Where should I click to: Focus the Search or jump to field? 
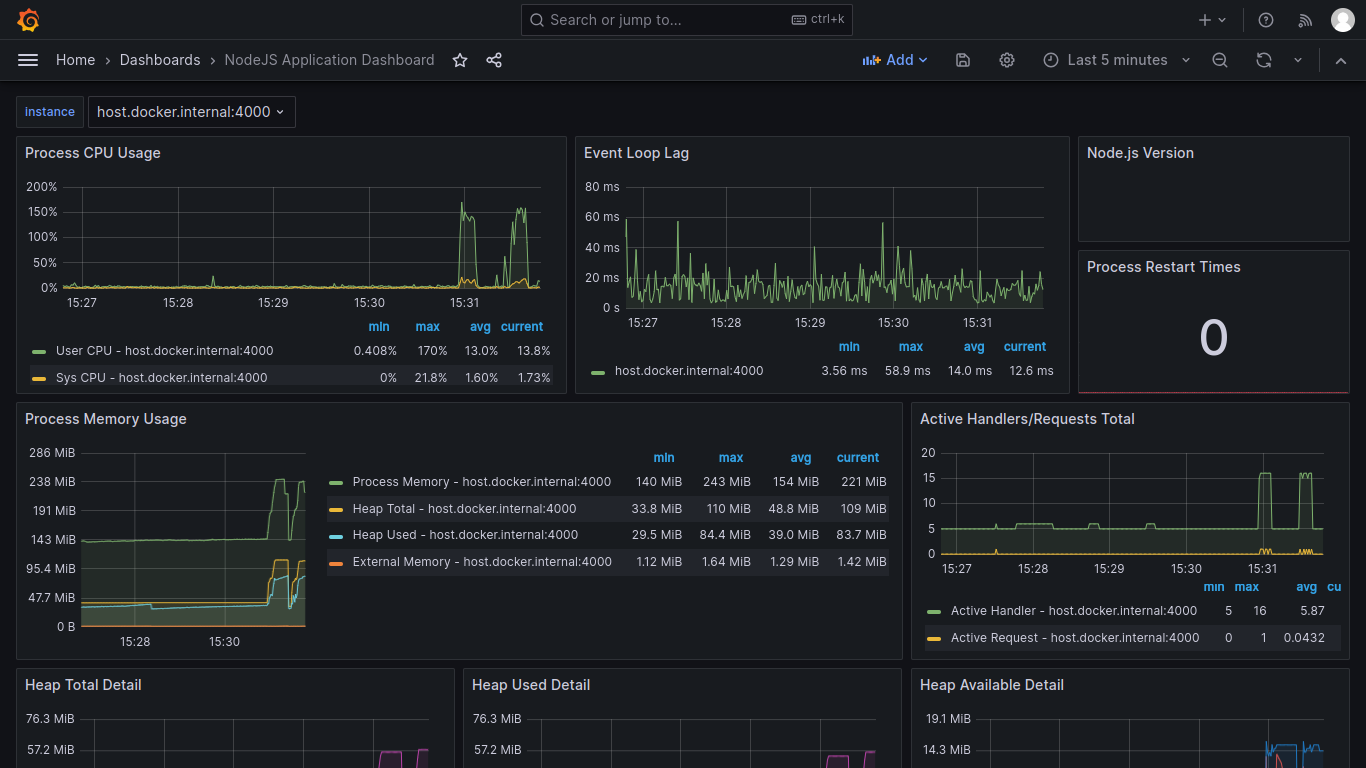687,20
